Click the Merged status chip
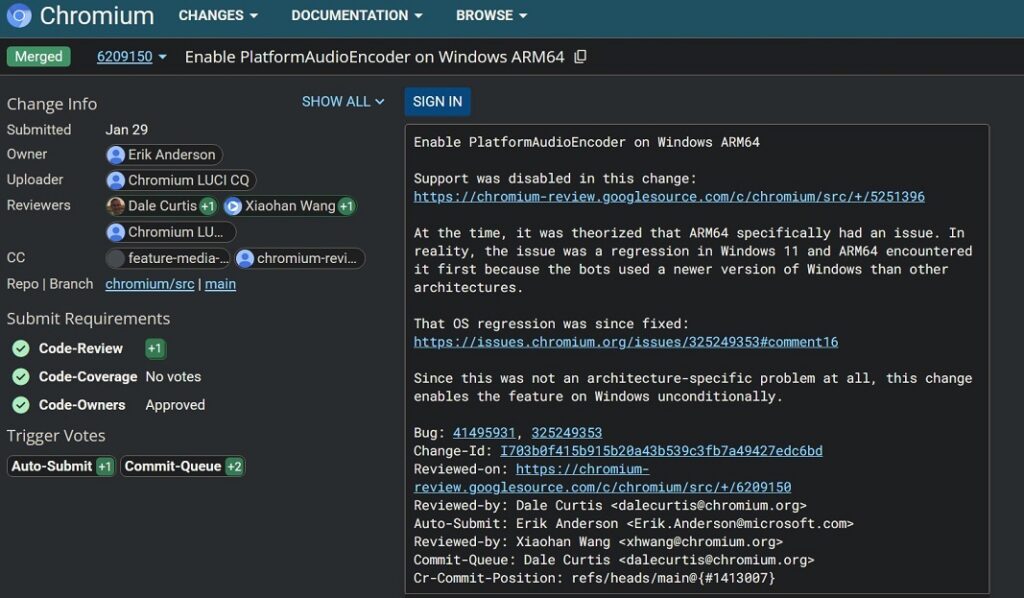Screen dimensions: 1024x598 [38, 57]
